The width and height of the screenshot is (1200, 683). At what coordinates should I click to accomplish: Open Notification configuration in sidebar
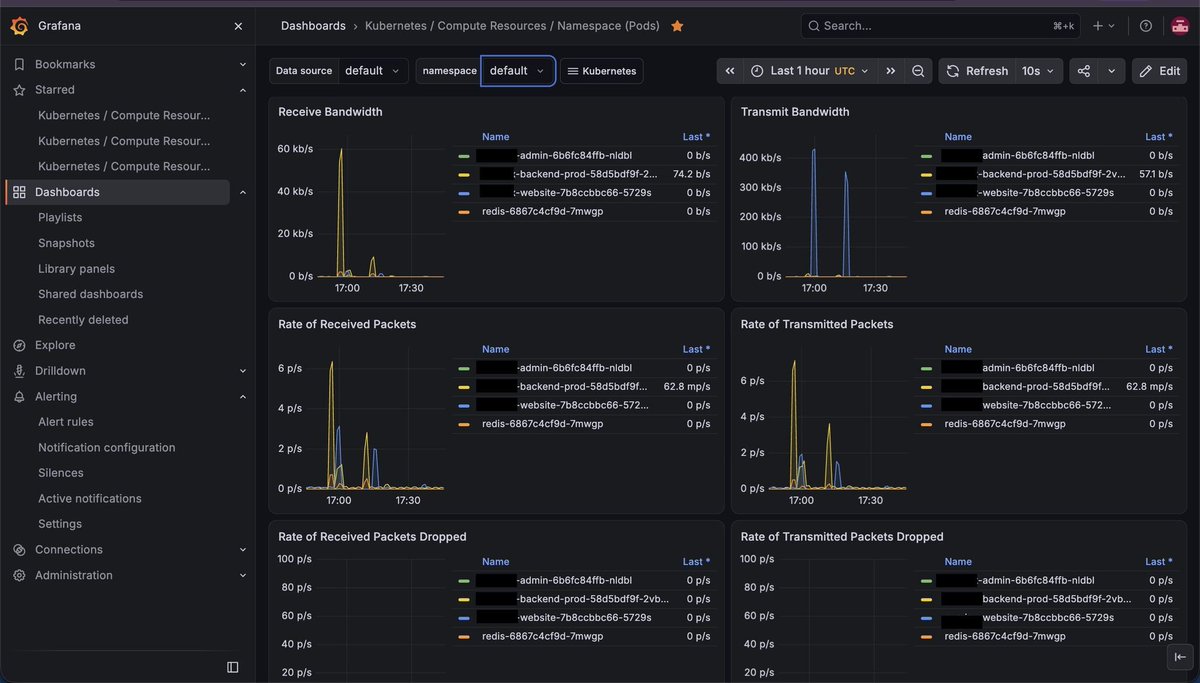[x=106, y=448]
